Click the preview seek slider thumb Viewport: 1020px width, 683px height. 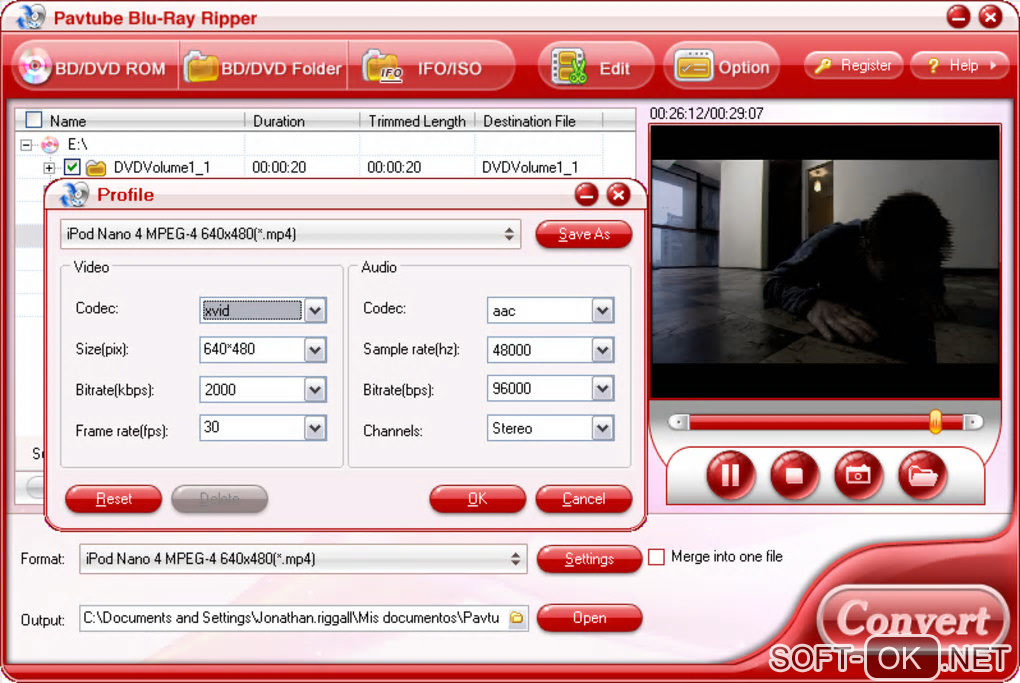tap(935, 422)
